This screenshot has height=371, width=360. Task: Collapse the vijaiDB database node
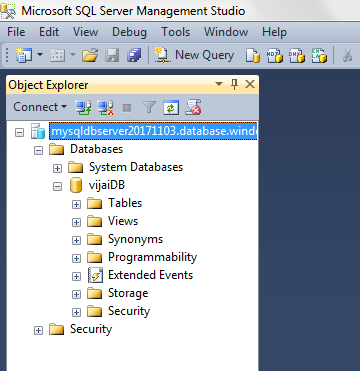pyautogui.click(x=58, y=186)
